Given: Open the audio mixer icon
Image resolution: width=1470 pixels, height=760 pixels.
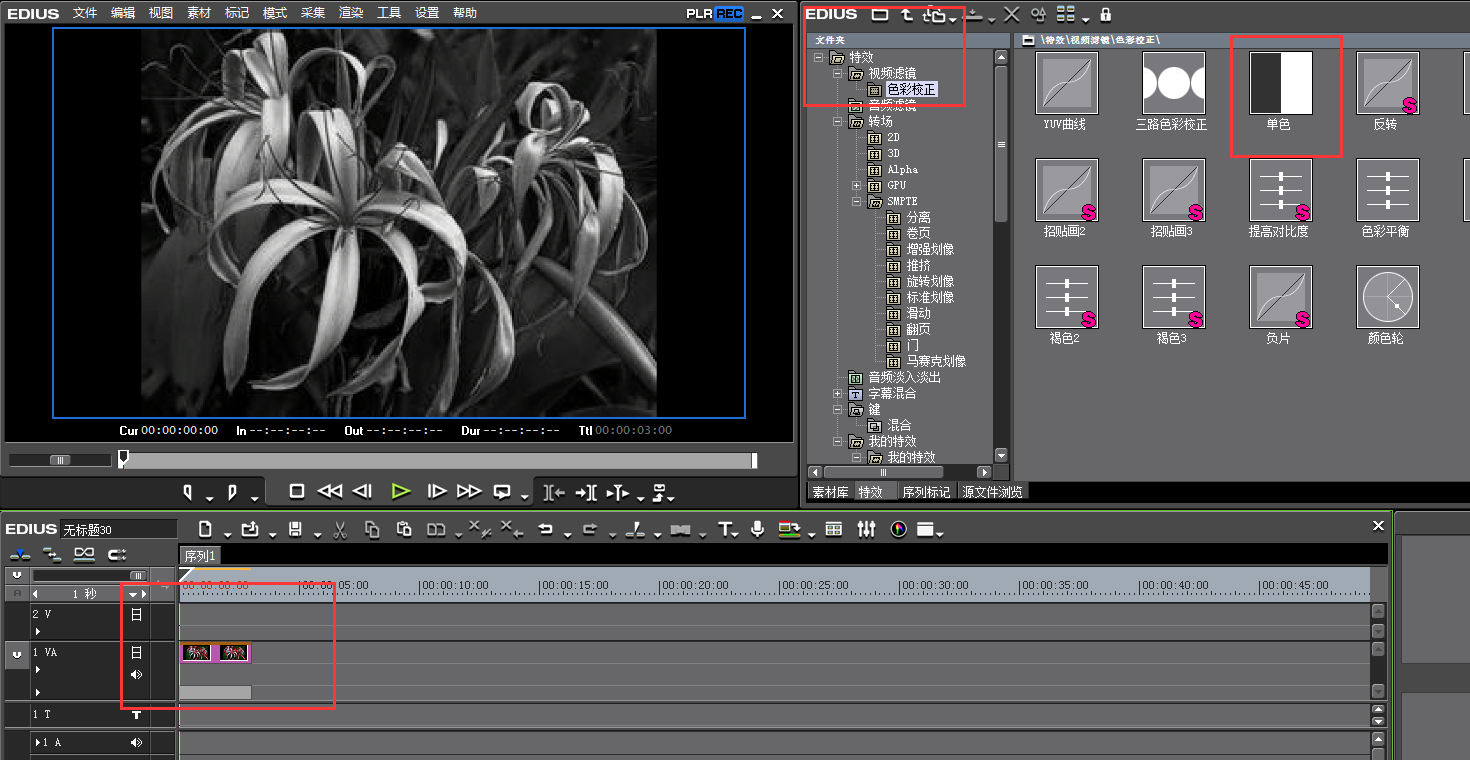Looking at the screenshot, I should coord(866,529).
